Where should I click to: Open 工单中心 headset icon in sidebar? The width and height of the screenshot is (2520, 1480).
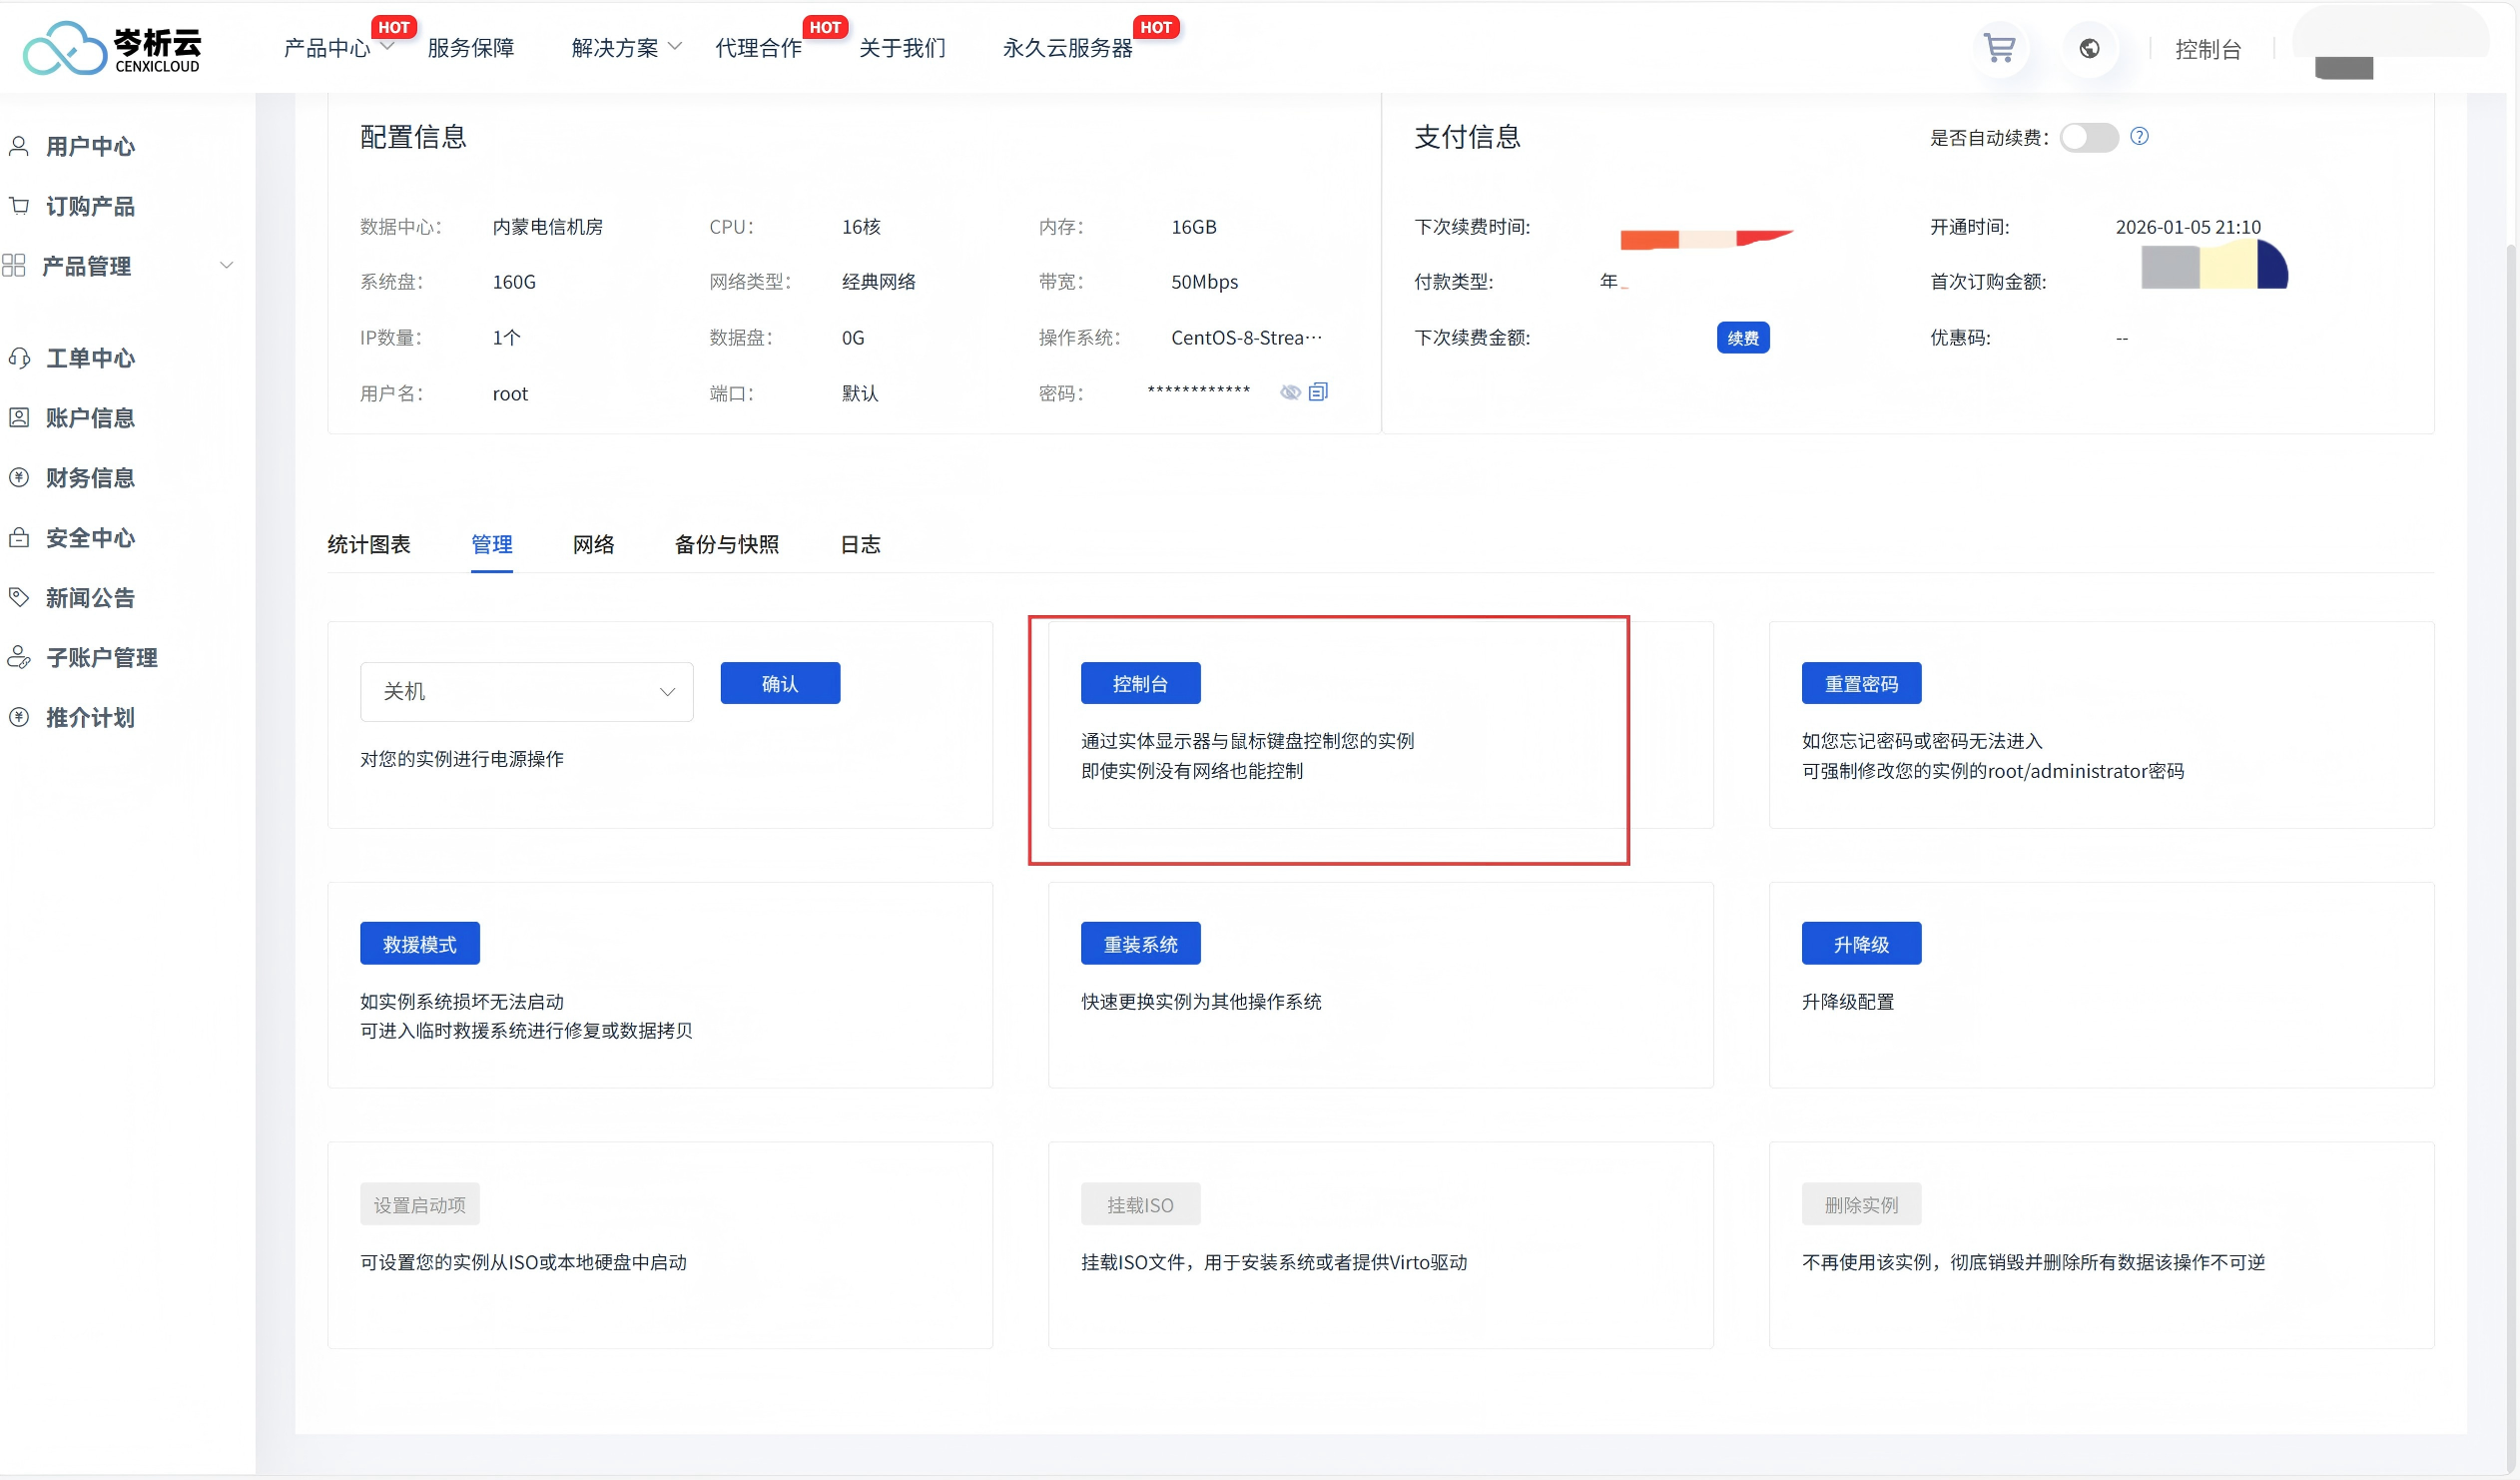pyautogui.click(x=19, y=358)
